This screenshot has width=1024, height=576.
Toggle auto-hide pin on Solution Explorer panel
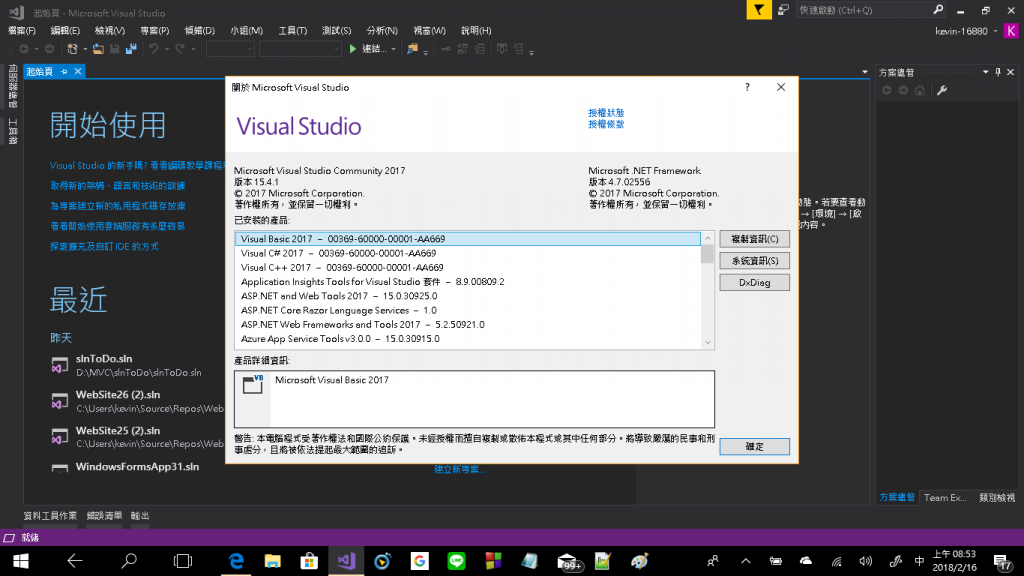tap(998, 72)
